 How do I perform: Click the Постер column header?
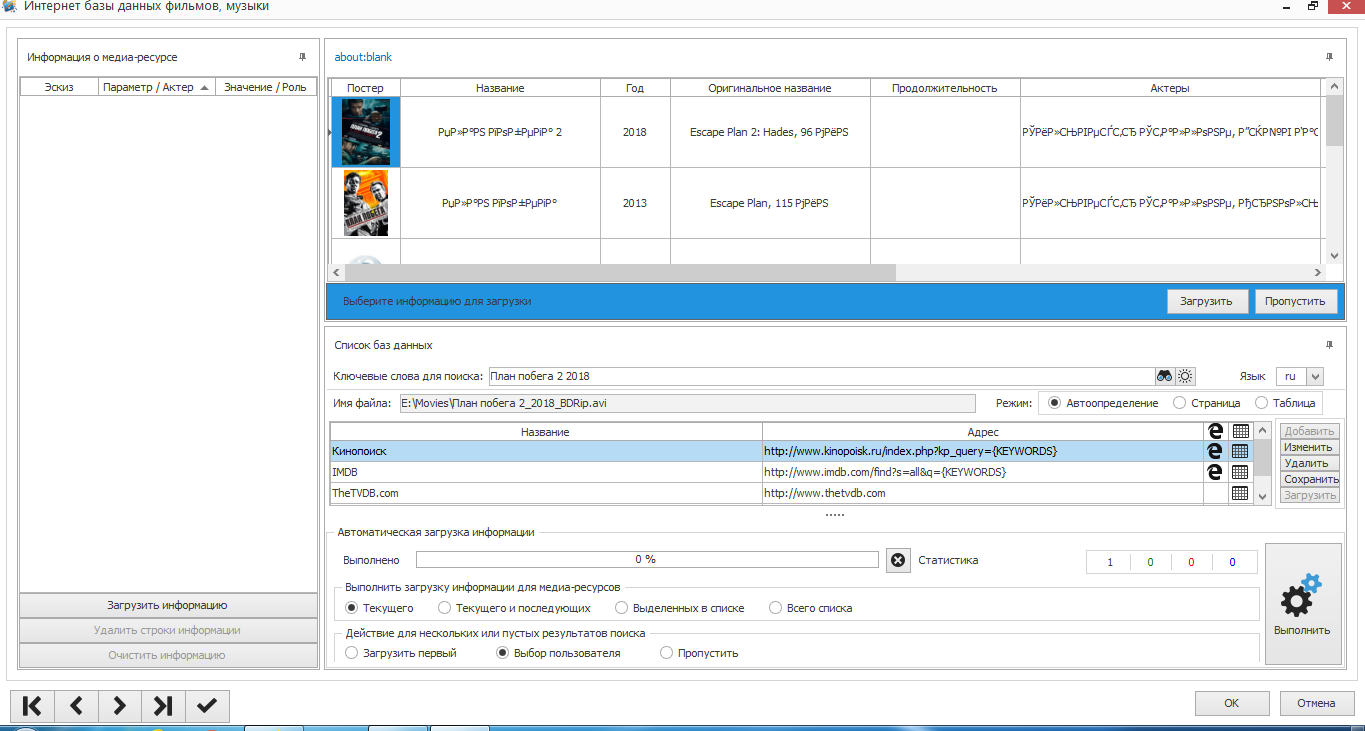click(365, 88)
